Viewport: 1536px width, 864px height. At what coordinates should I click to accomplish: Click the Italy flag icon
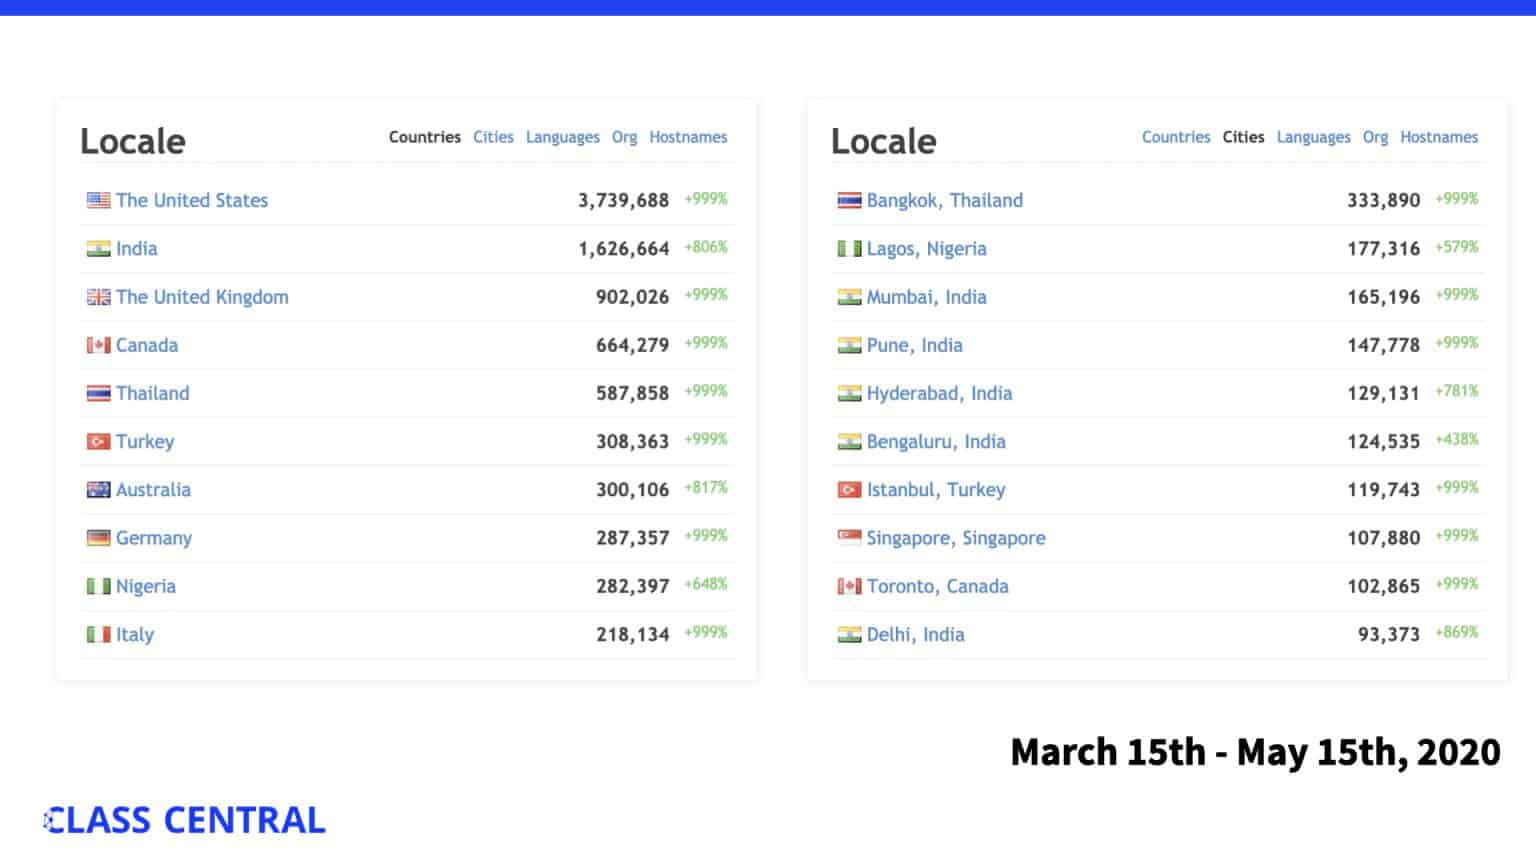coord(98,634)
